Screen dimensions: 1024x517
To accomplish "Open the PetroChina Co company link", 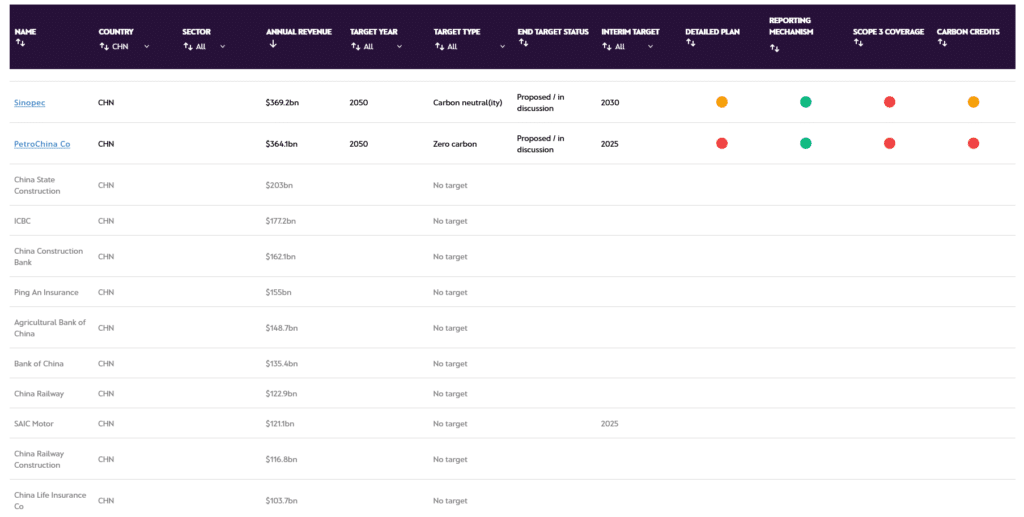I will pos(42,144).
